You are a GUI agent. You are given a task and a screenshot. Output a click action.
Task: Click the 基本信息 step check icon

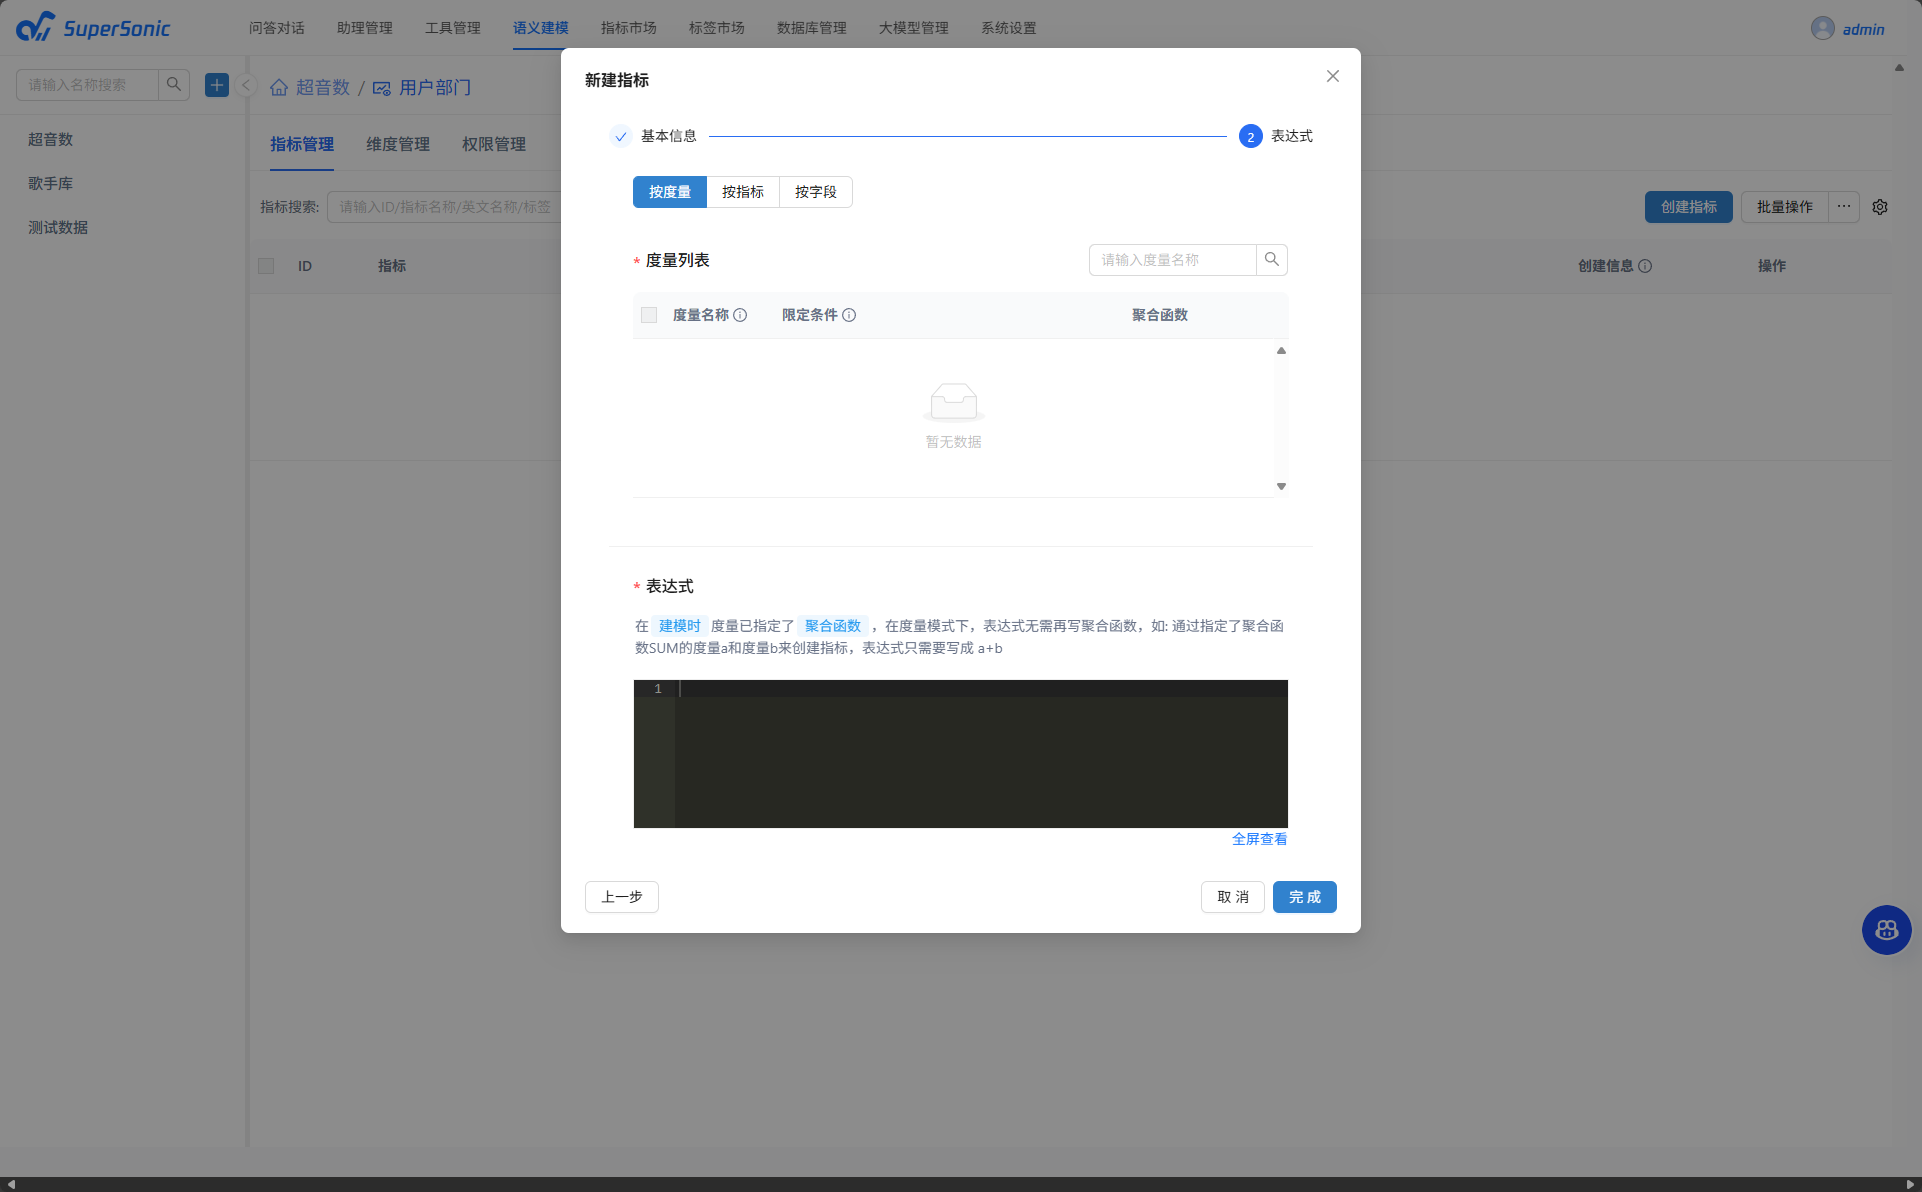tap(621, 136)
